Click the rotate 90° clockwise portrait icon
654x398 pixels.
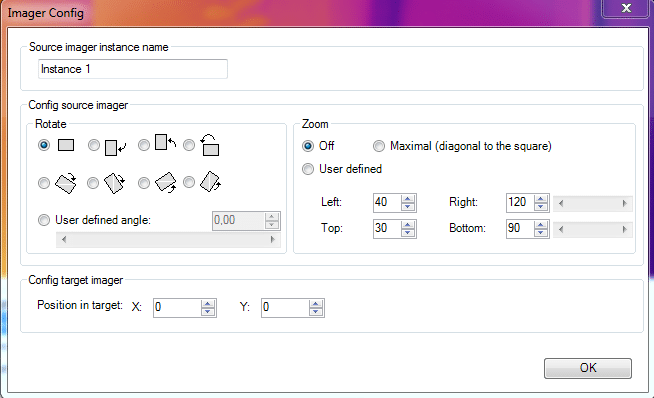[x=116, y=147]
